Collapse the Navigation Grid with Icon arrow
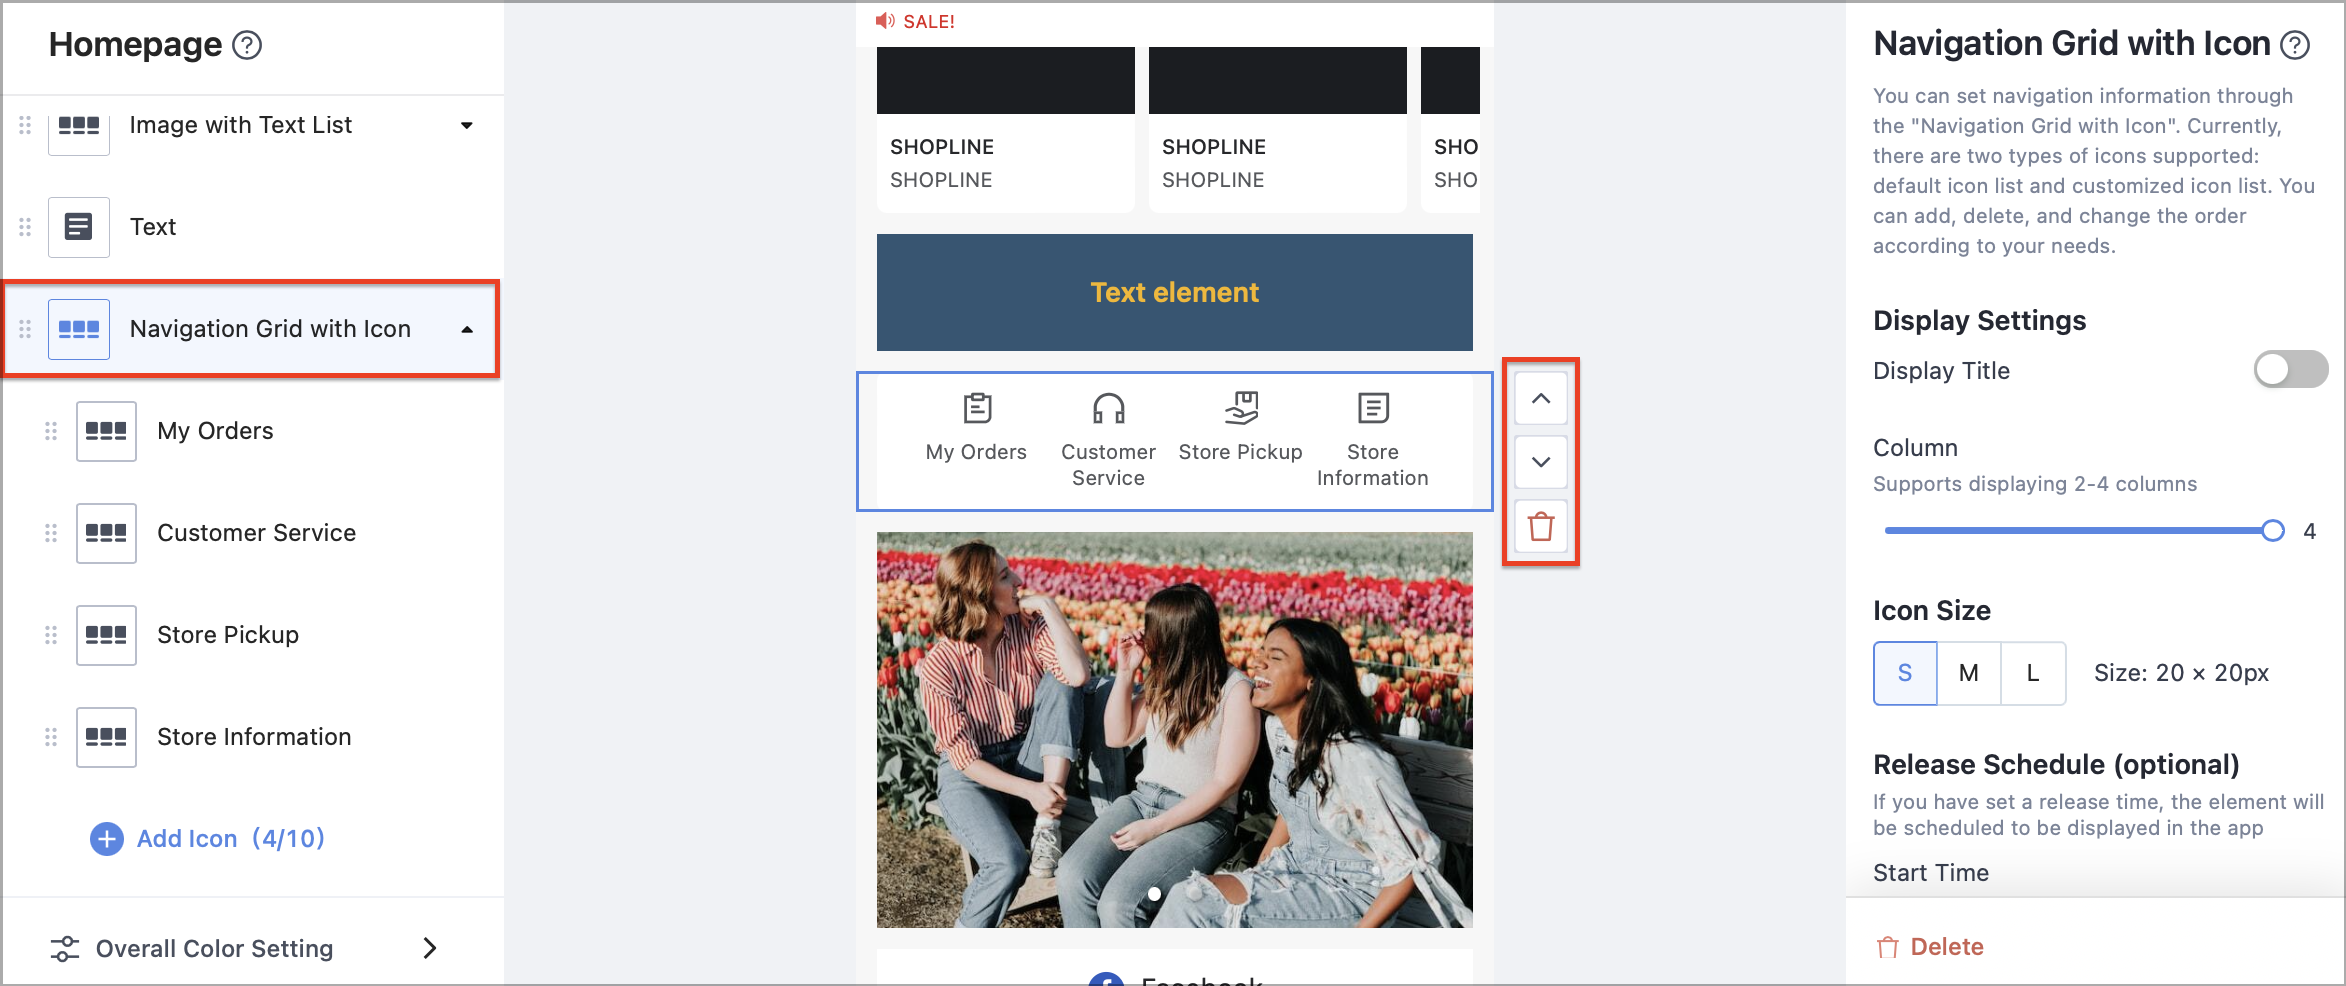This screenshot has height=986, width=2346. [467, 330]
